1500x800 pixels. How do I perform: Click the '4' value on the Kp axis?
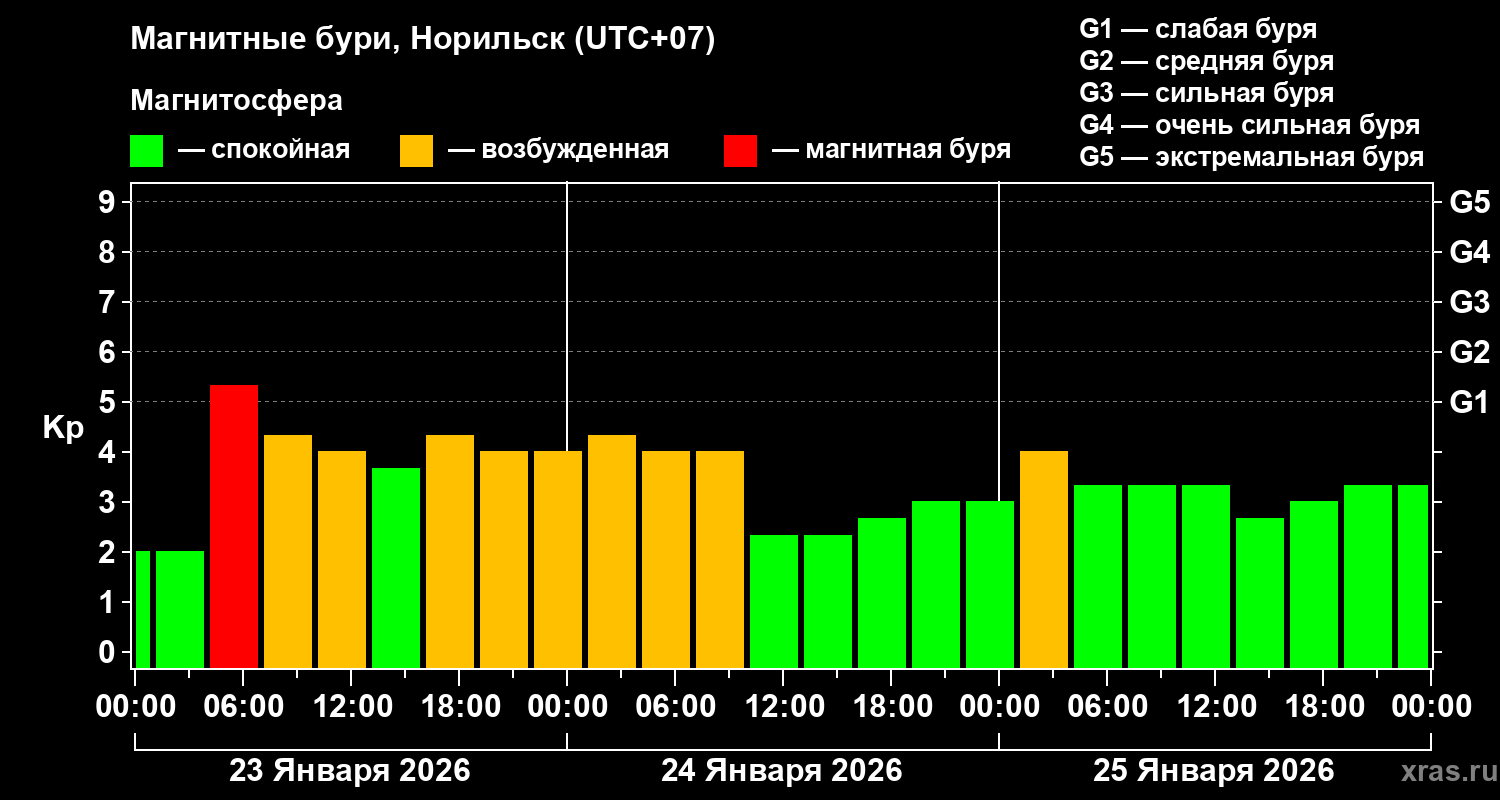click(109, 453)
